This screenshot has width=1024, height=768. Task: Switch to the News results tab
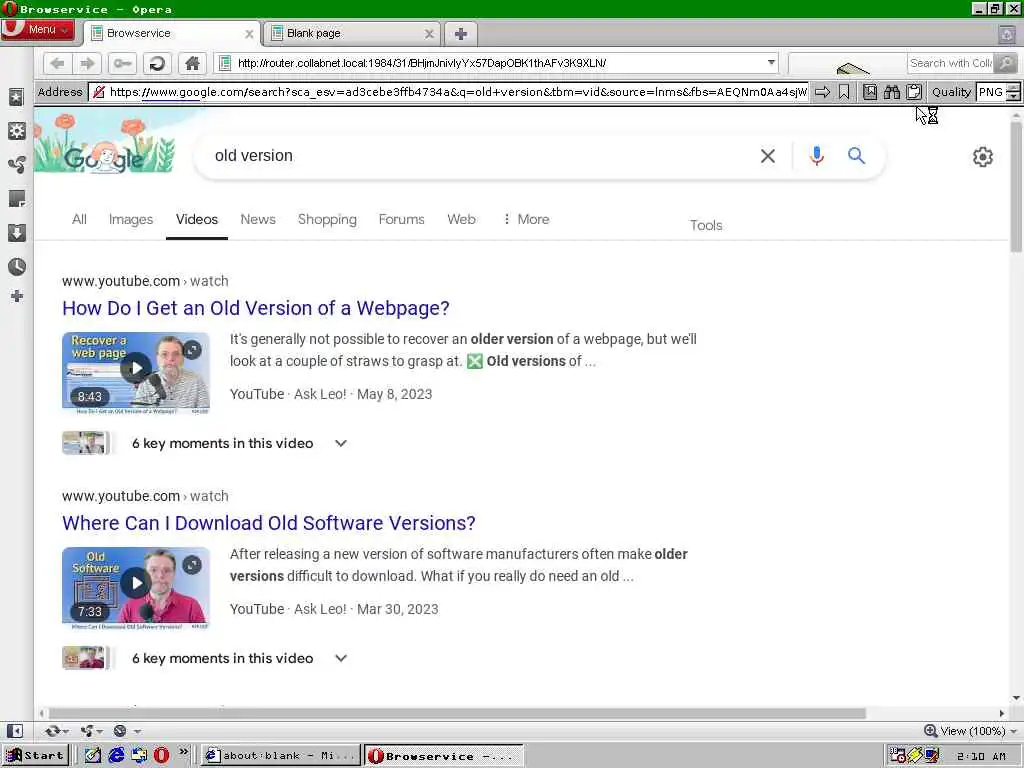258,219
